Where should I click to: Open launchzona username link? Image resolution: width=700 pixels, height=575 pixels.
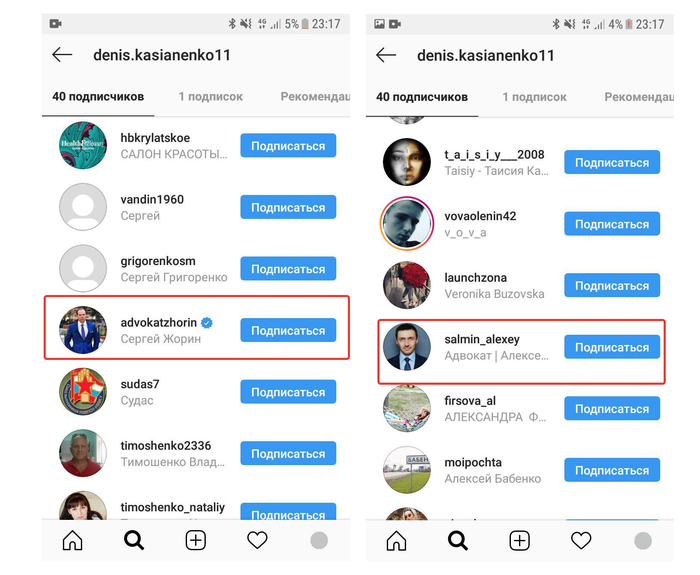tap(475, 278)
